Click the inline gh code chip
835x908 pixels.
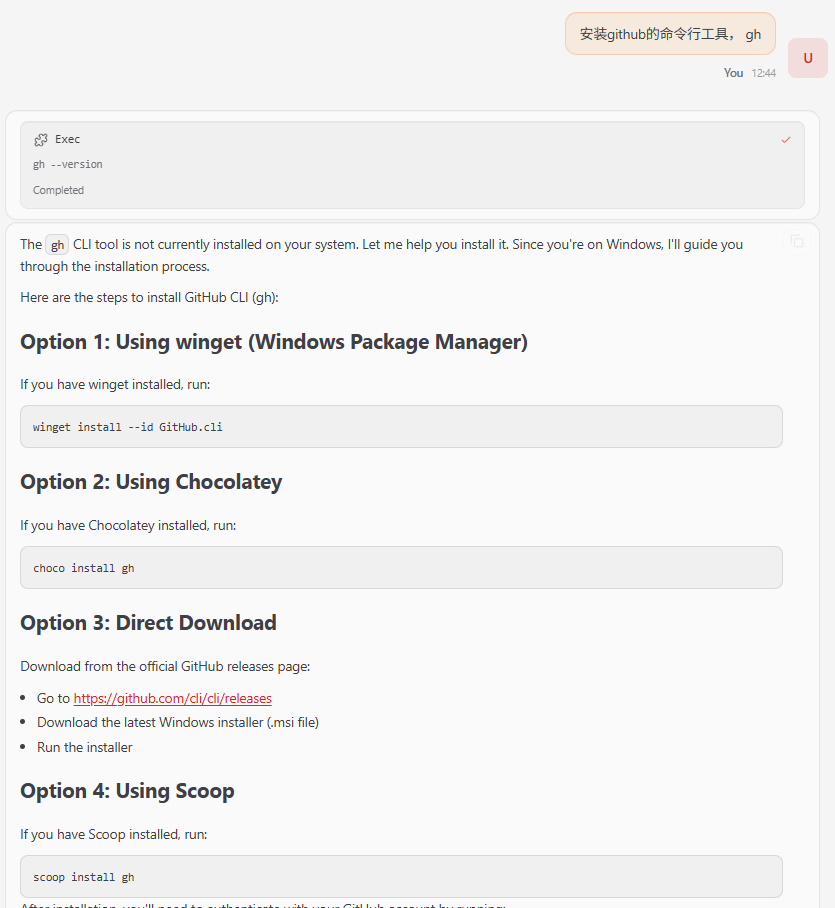point(58,245)
